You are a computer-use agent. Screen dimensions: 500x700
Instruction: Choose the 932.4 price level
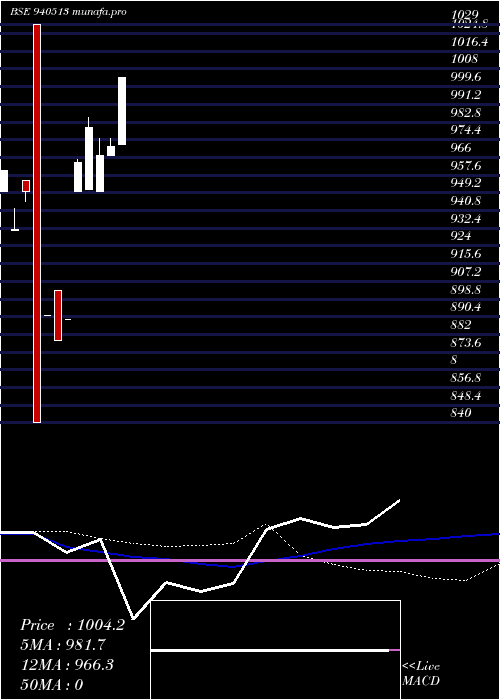click(466, 219)
